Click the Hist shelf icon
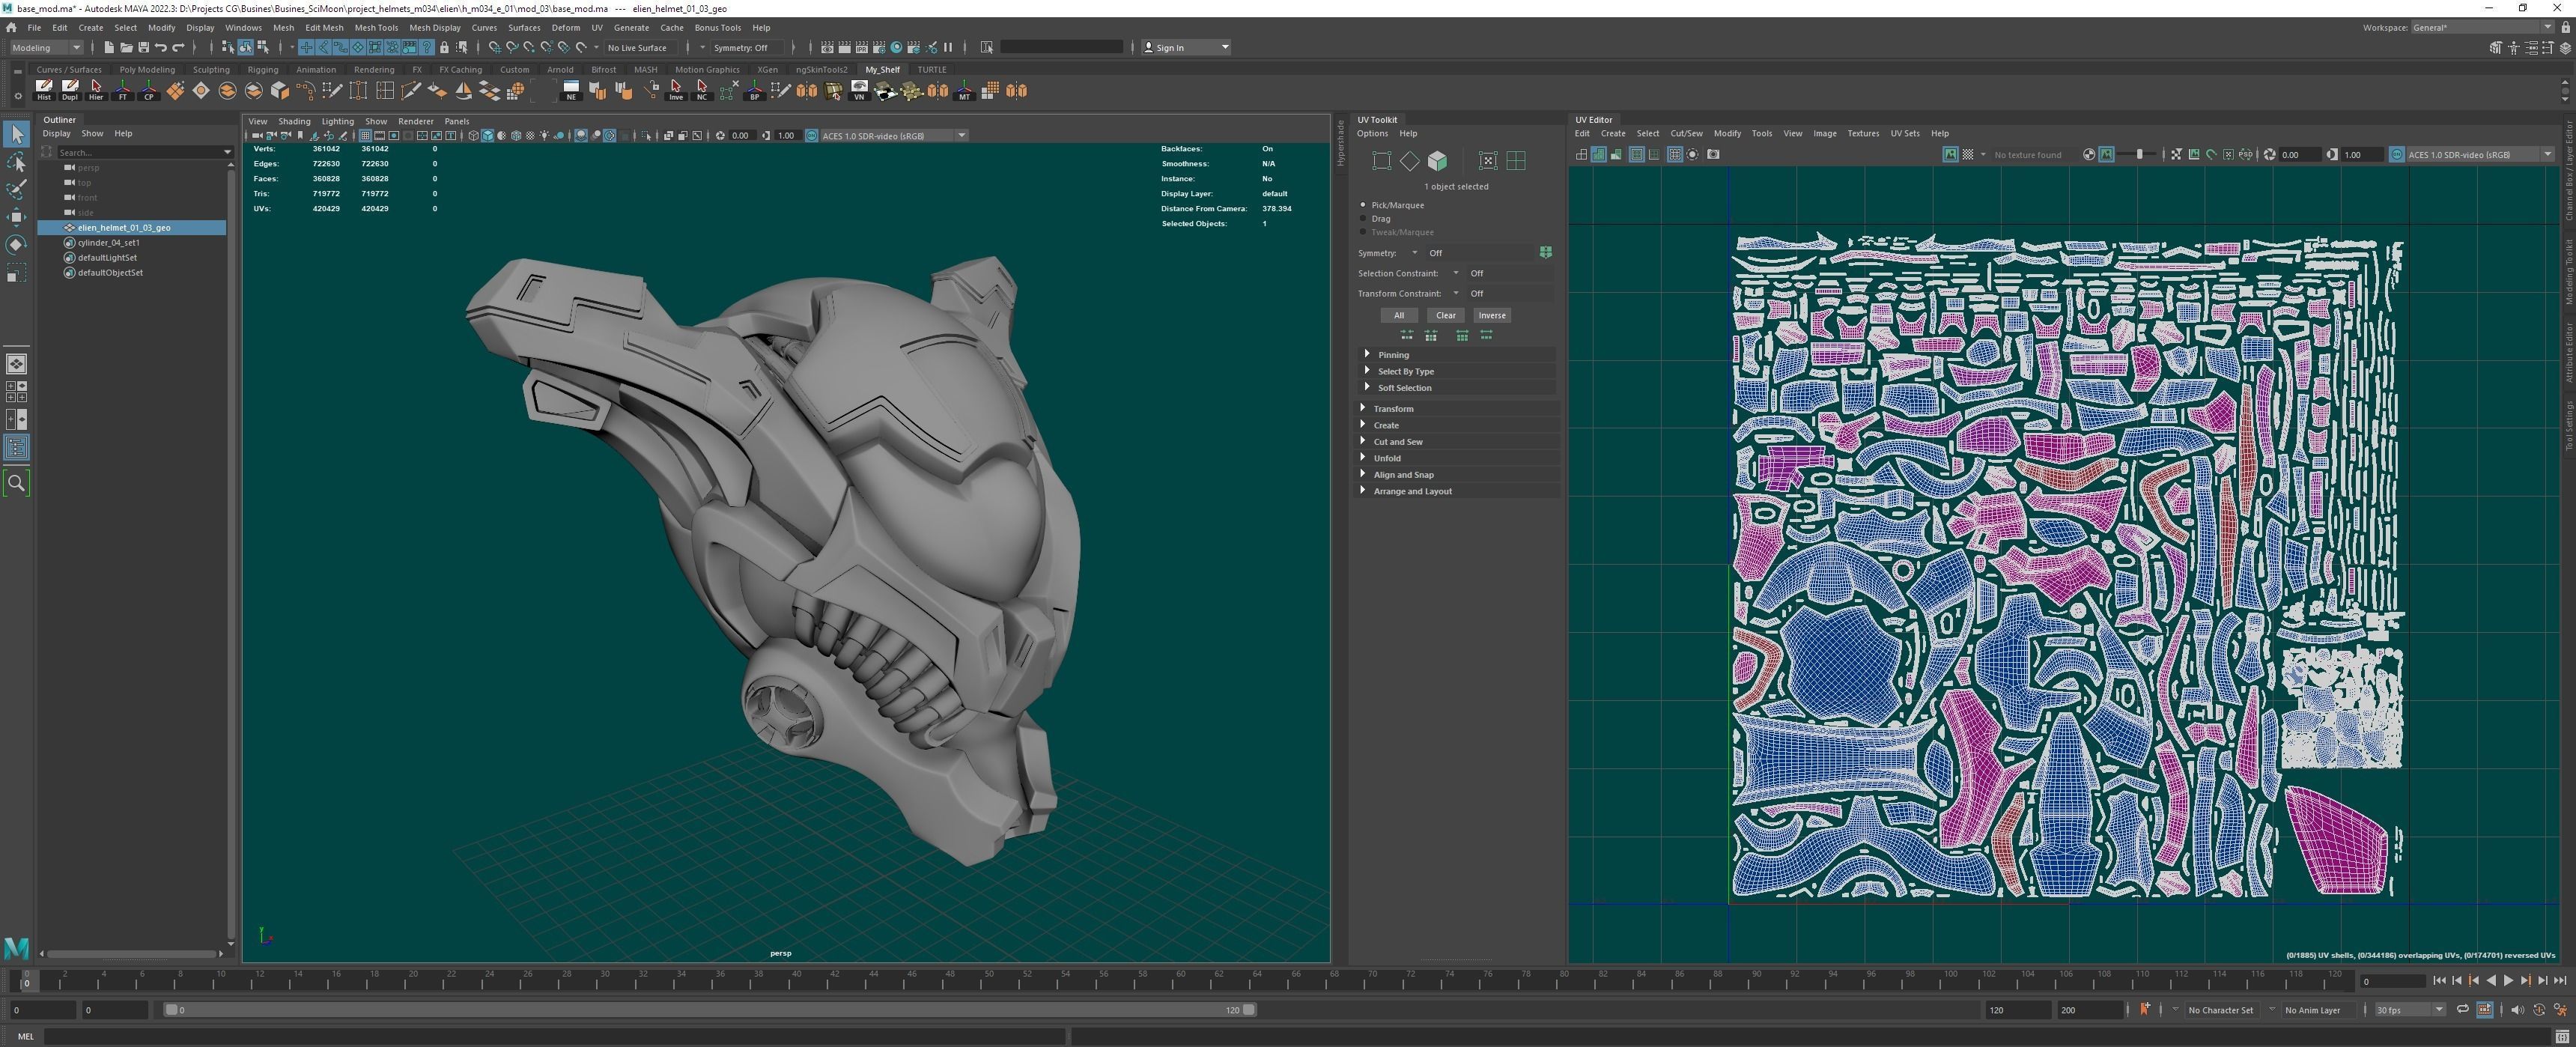 [44, 91]
